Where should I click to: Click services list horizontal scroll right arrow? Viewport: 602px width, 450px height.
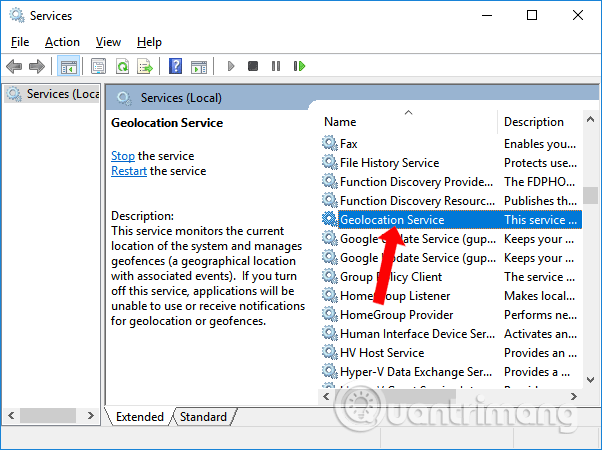click(x=574, y=396)
